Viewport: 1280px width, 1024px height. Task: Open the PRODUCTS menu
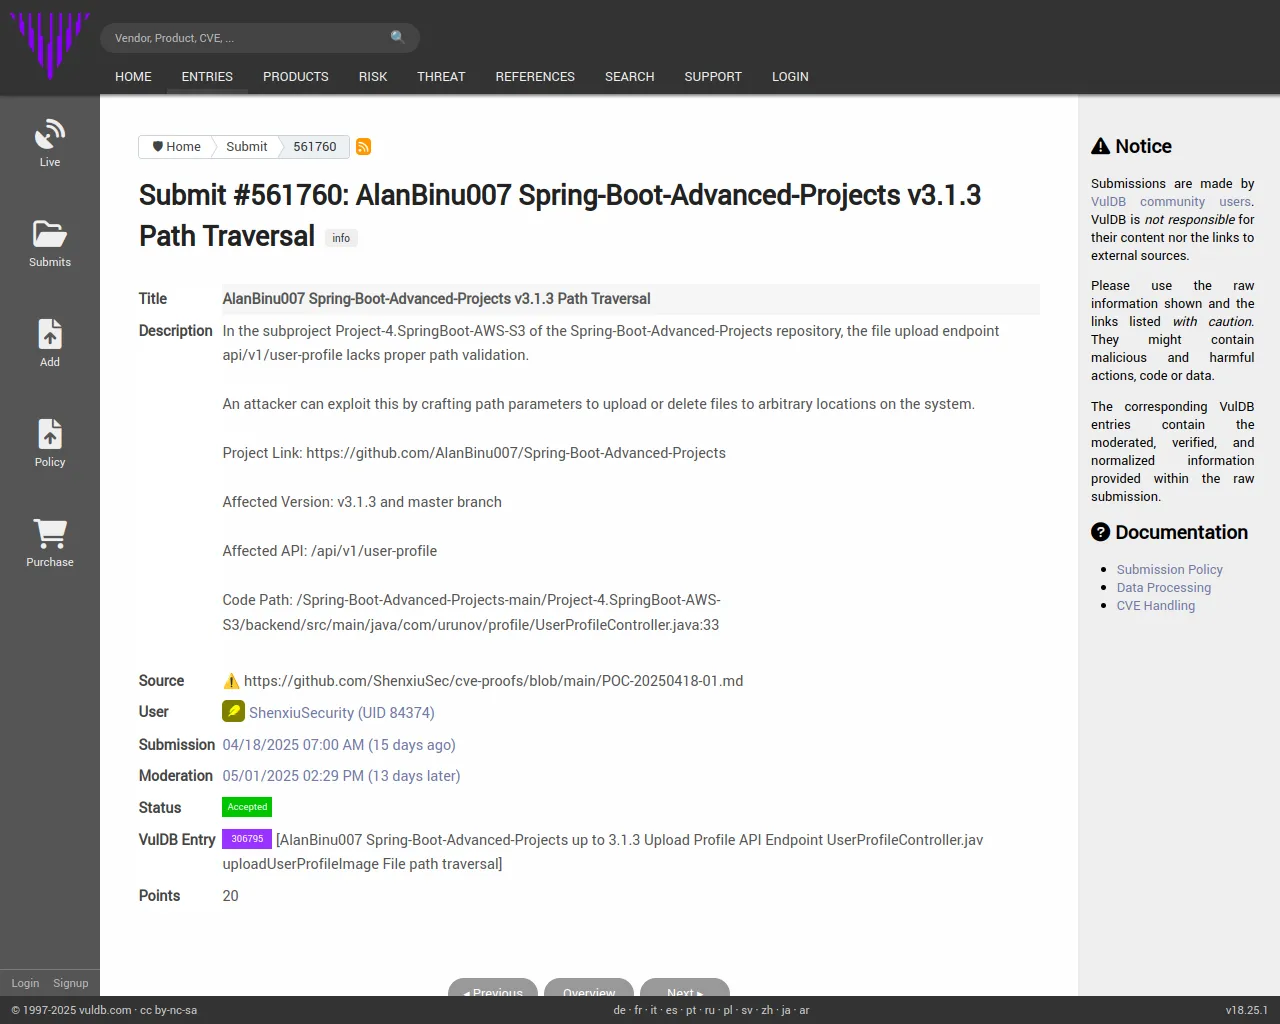coord(296,77)
